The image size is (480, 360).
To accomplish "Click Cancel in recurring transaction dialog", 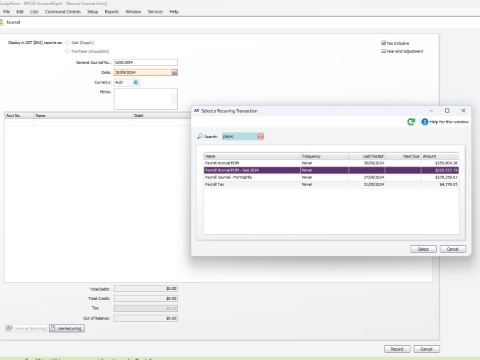I will tap(453, 249).
